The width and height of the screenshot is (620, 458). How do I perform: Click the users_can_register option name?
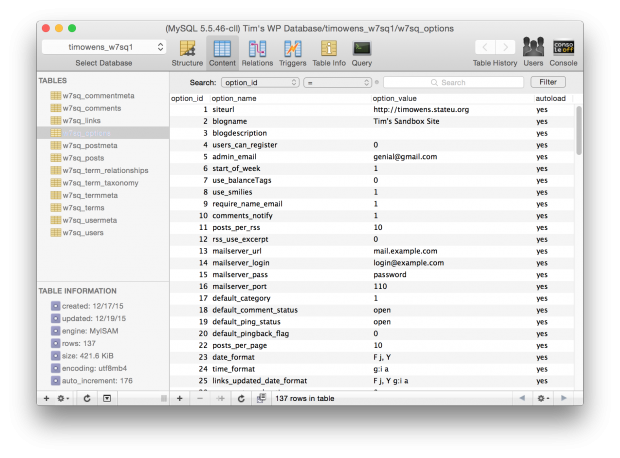[x=245, y=145]
